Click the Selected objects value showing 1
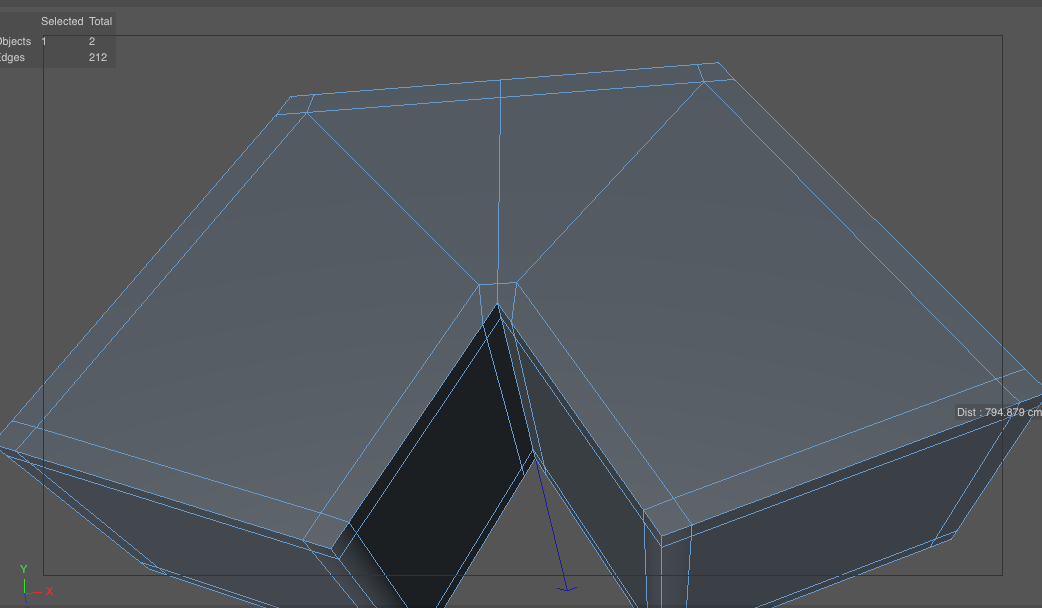 pyautogui.click(x=44, y=41)
